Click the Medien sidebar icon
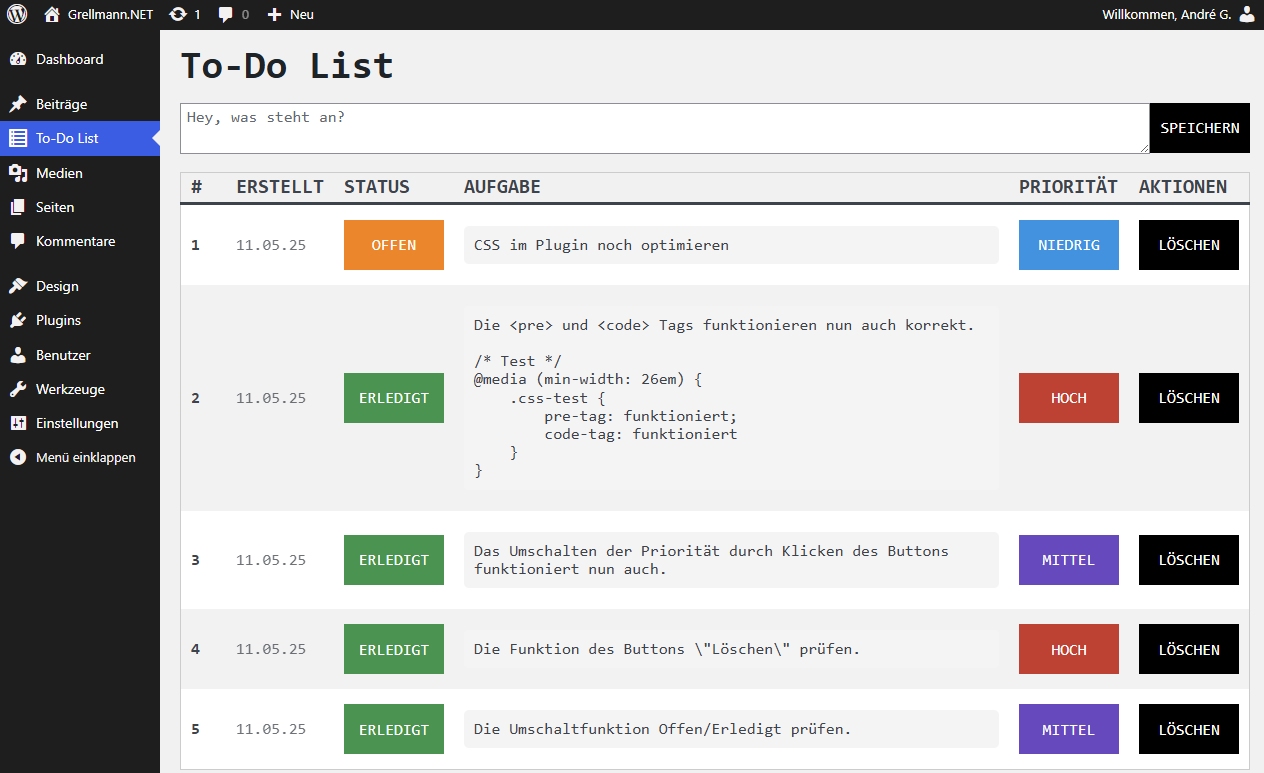Screen dimensions: 1264x773 [18, 174]
